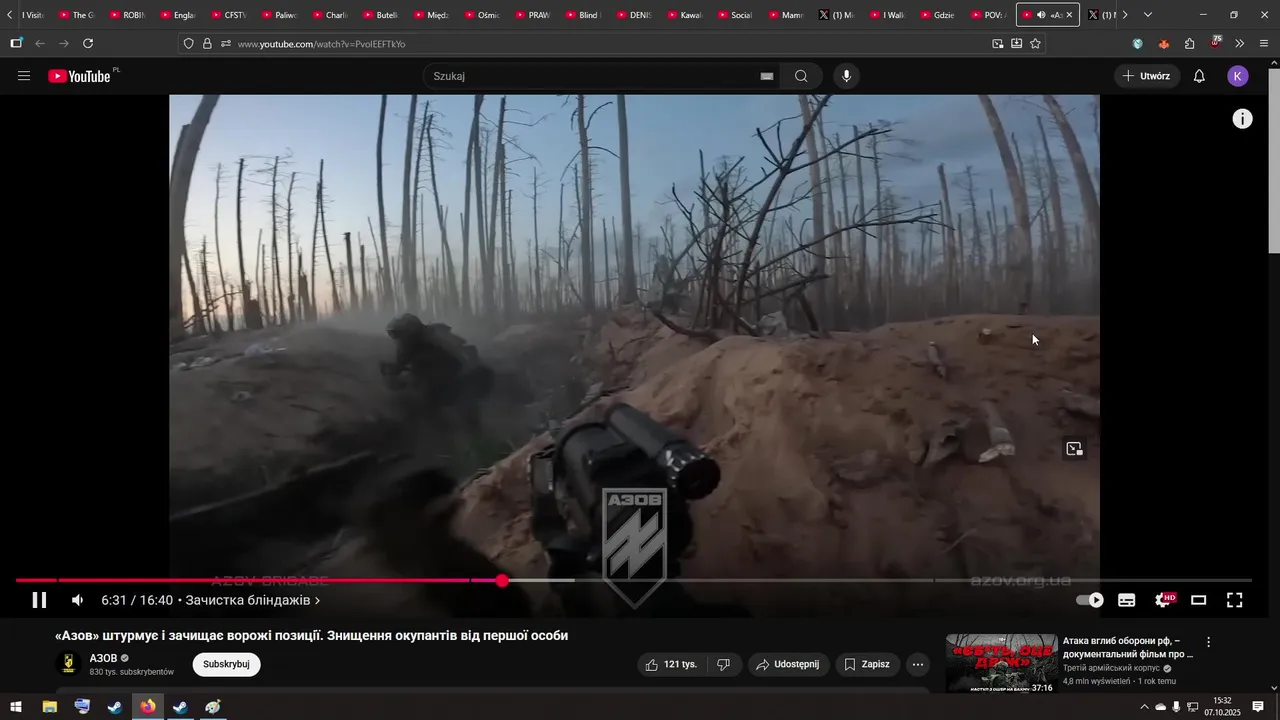Close the active YouTube tab

1069,15
